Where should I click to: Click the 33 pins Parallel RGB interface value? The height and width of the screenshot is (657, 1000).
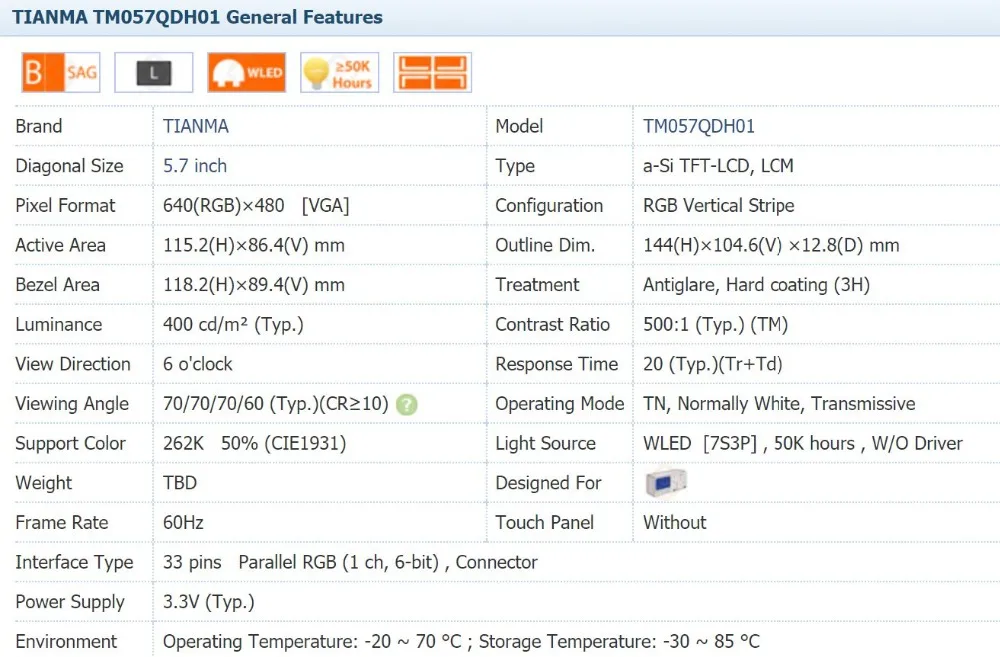350,562
